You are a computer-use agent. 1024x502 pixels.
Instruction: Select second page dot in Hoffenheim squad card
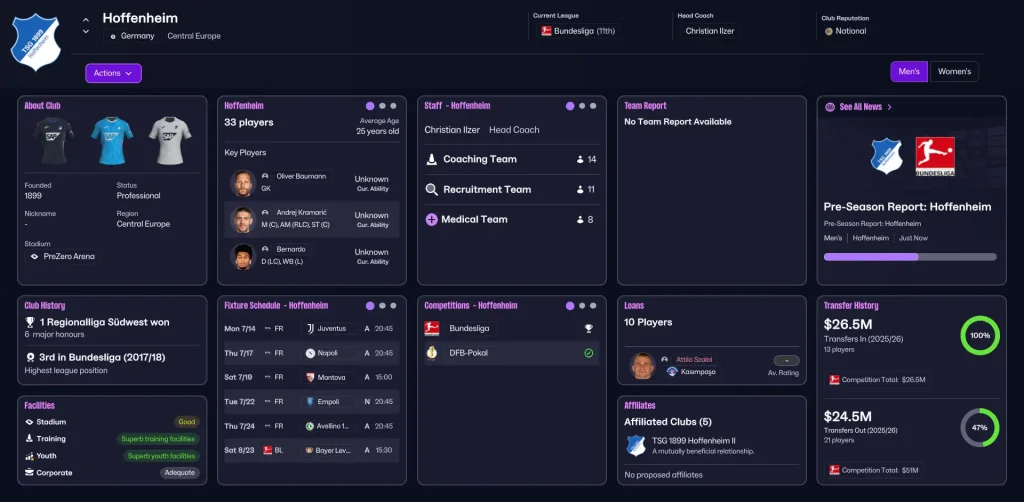click(383, 106)
